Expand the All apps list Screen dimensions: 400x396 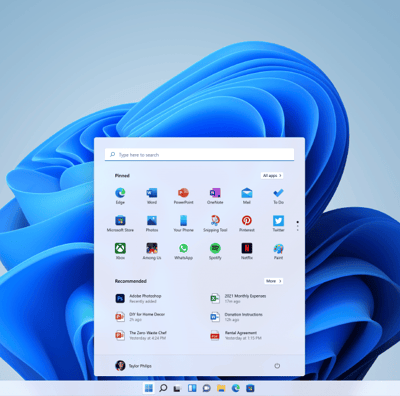coord(272,175)
